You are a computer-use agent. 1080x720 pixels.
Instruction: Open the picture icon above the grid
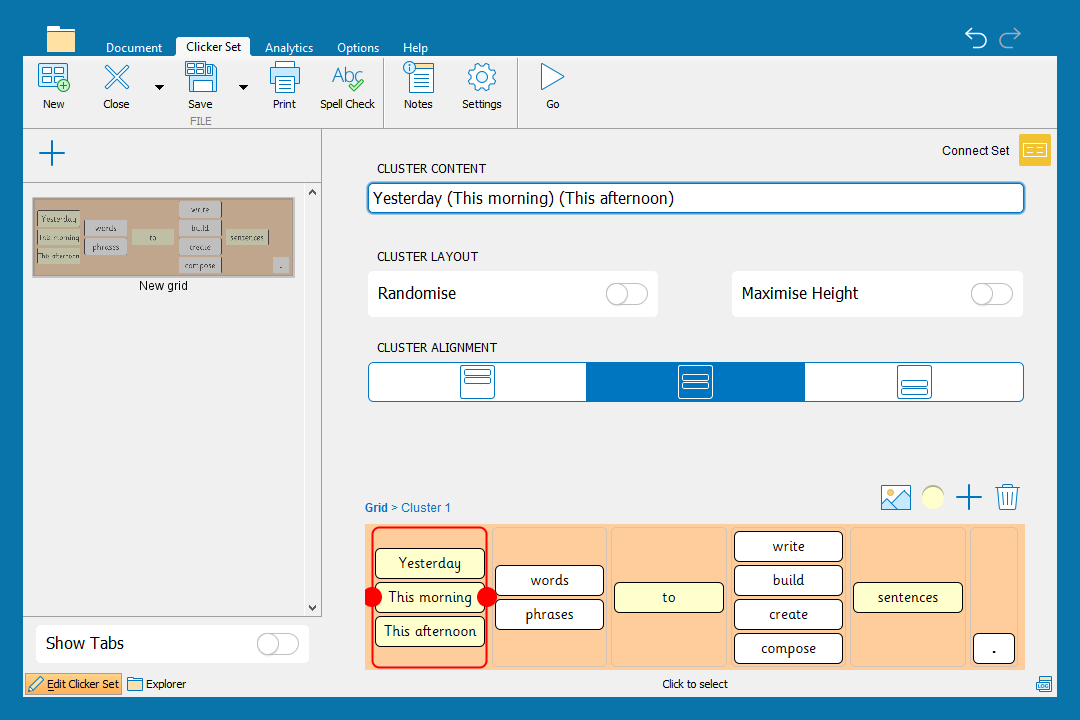click(895, 497)
